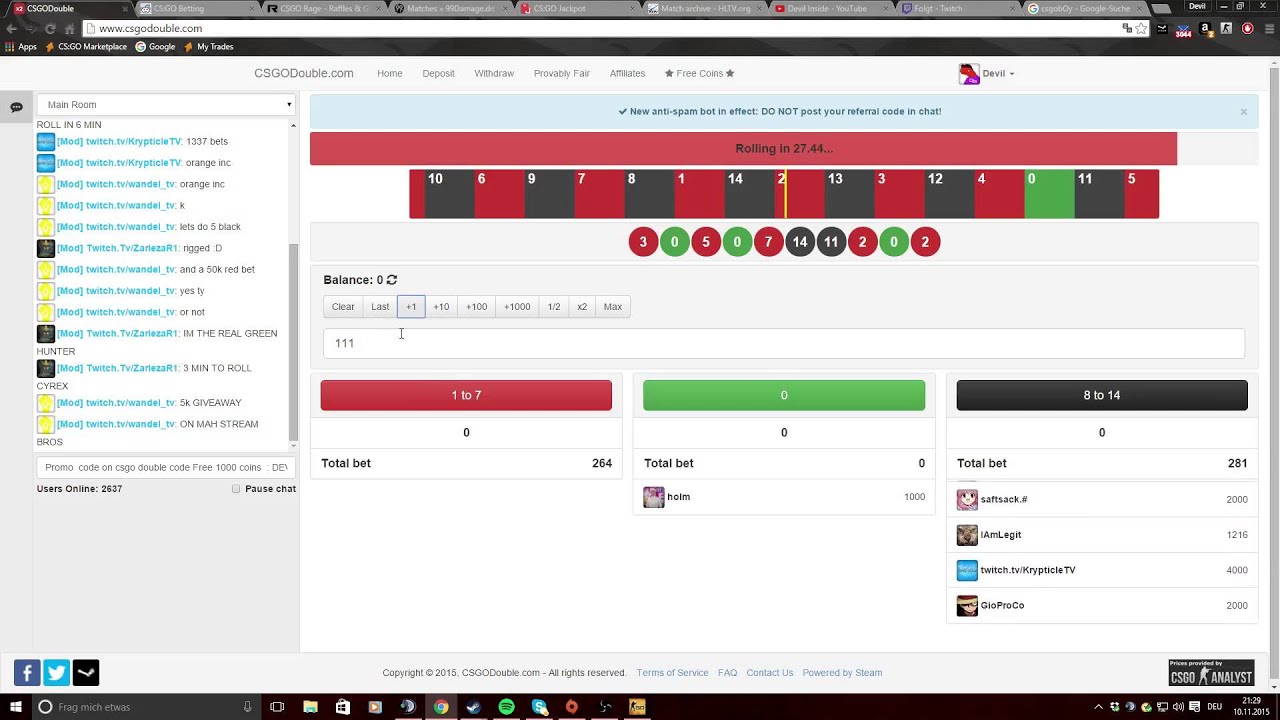Viewport: 1280px width, 720px height.
Task: Click twitch.tv/KrypticleTV avatar in black bets
Action: click(x=967, y=570)
